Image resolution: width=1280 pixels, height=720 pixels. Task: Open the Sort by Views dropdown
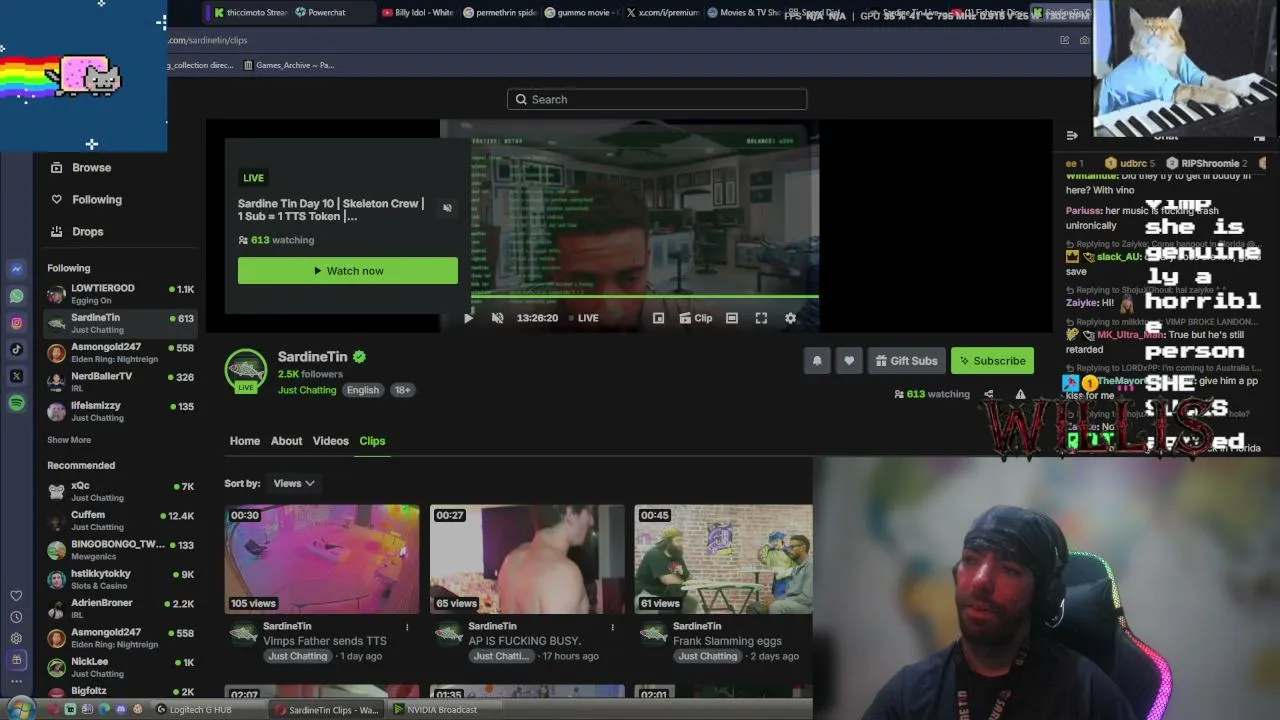point(294,484)
